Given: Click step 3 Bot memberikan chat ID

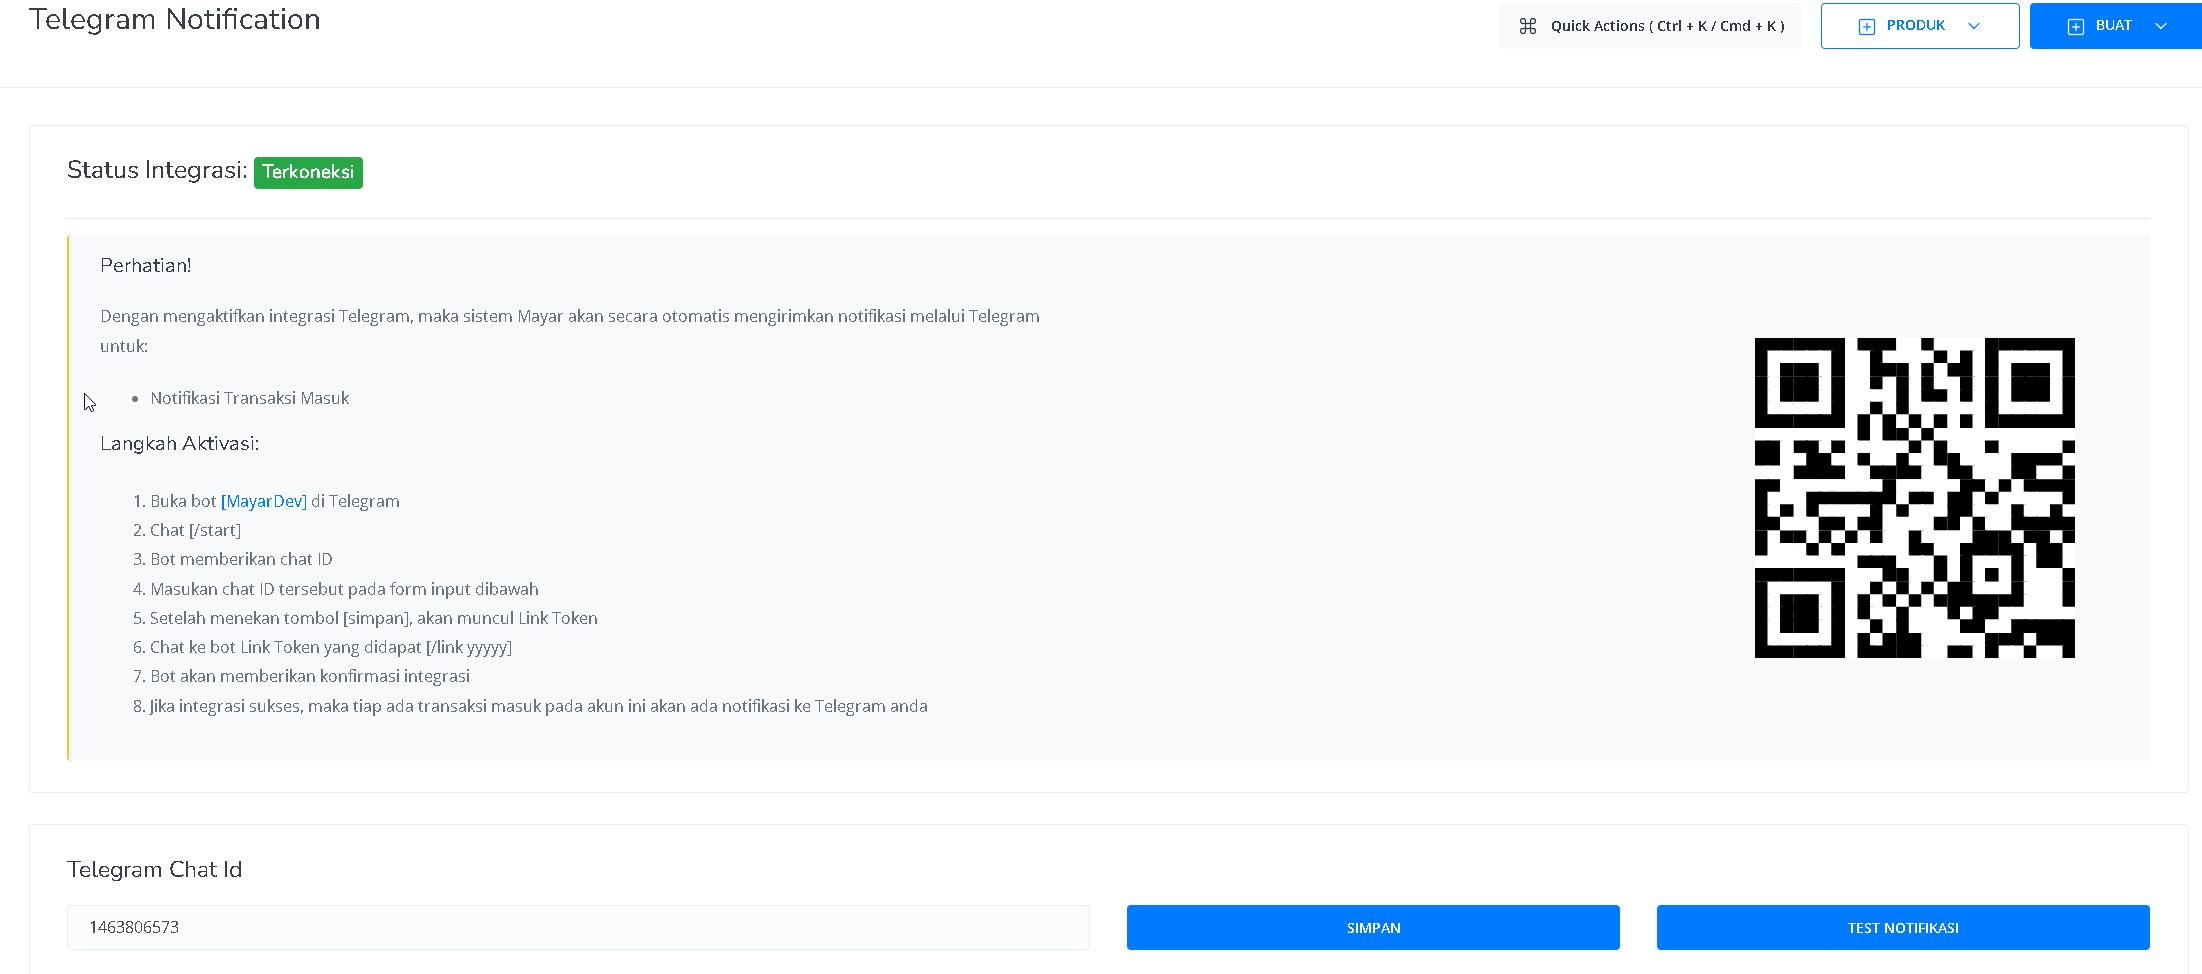Looking at the screenshot, I should tap(241, 559).
